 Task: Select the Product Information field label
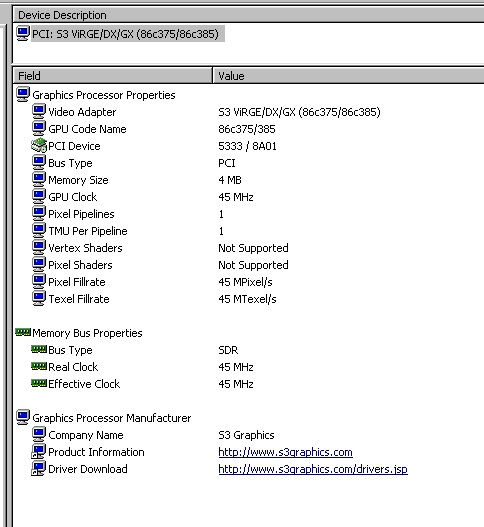tap(96, 452)
